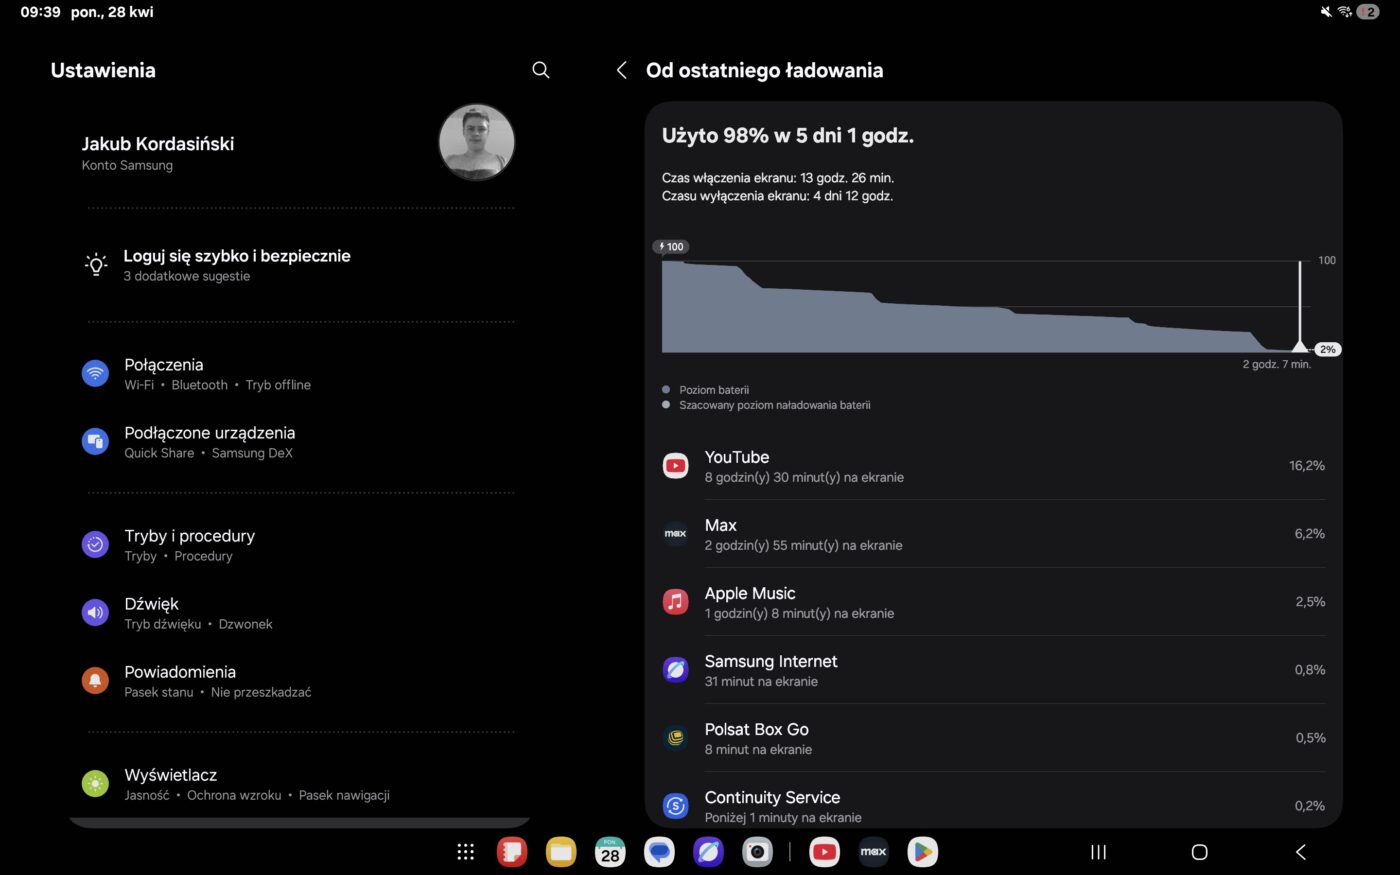Open Połączenia settings
The image size is (1400, 875).
pyautogui.click(x=300, y=374)
